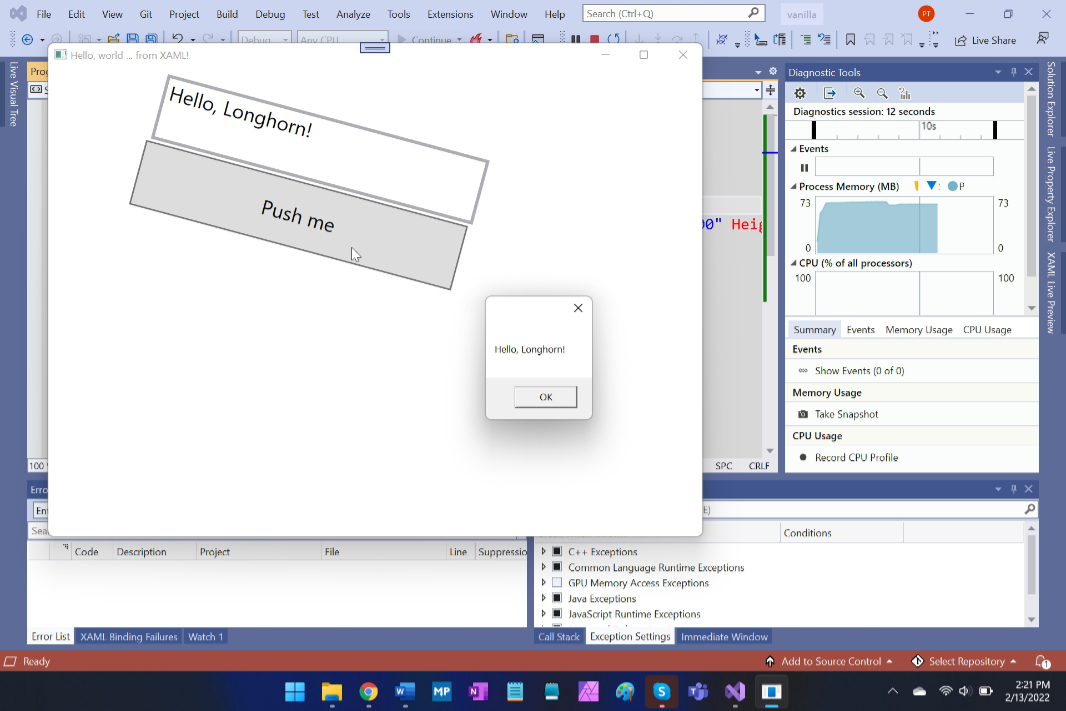Collapse the Process Memory (MB) section
The width and height of the screenshot is (1066, 711).
tap(794, 187)
